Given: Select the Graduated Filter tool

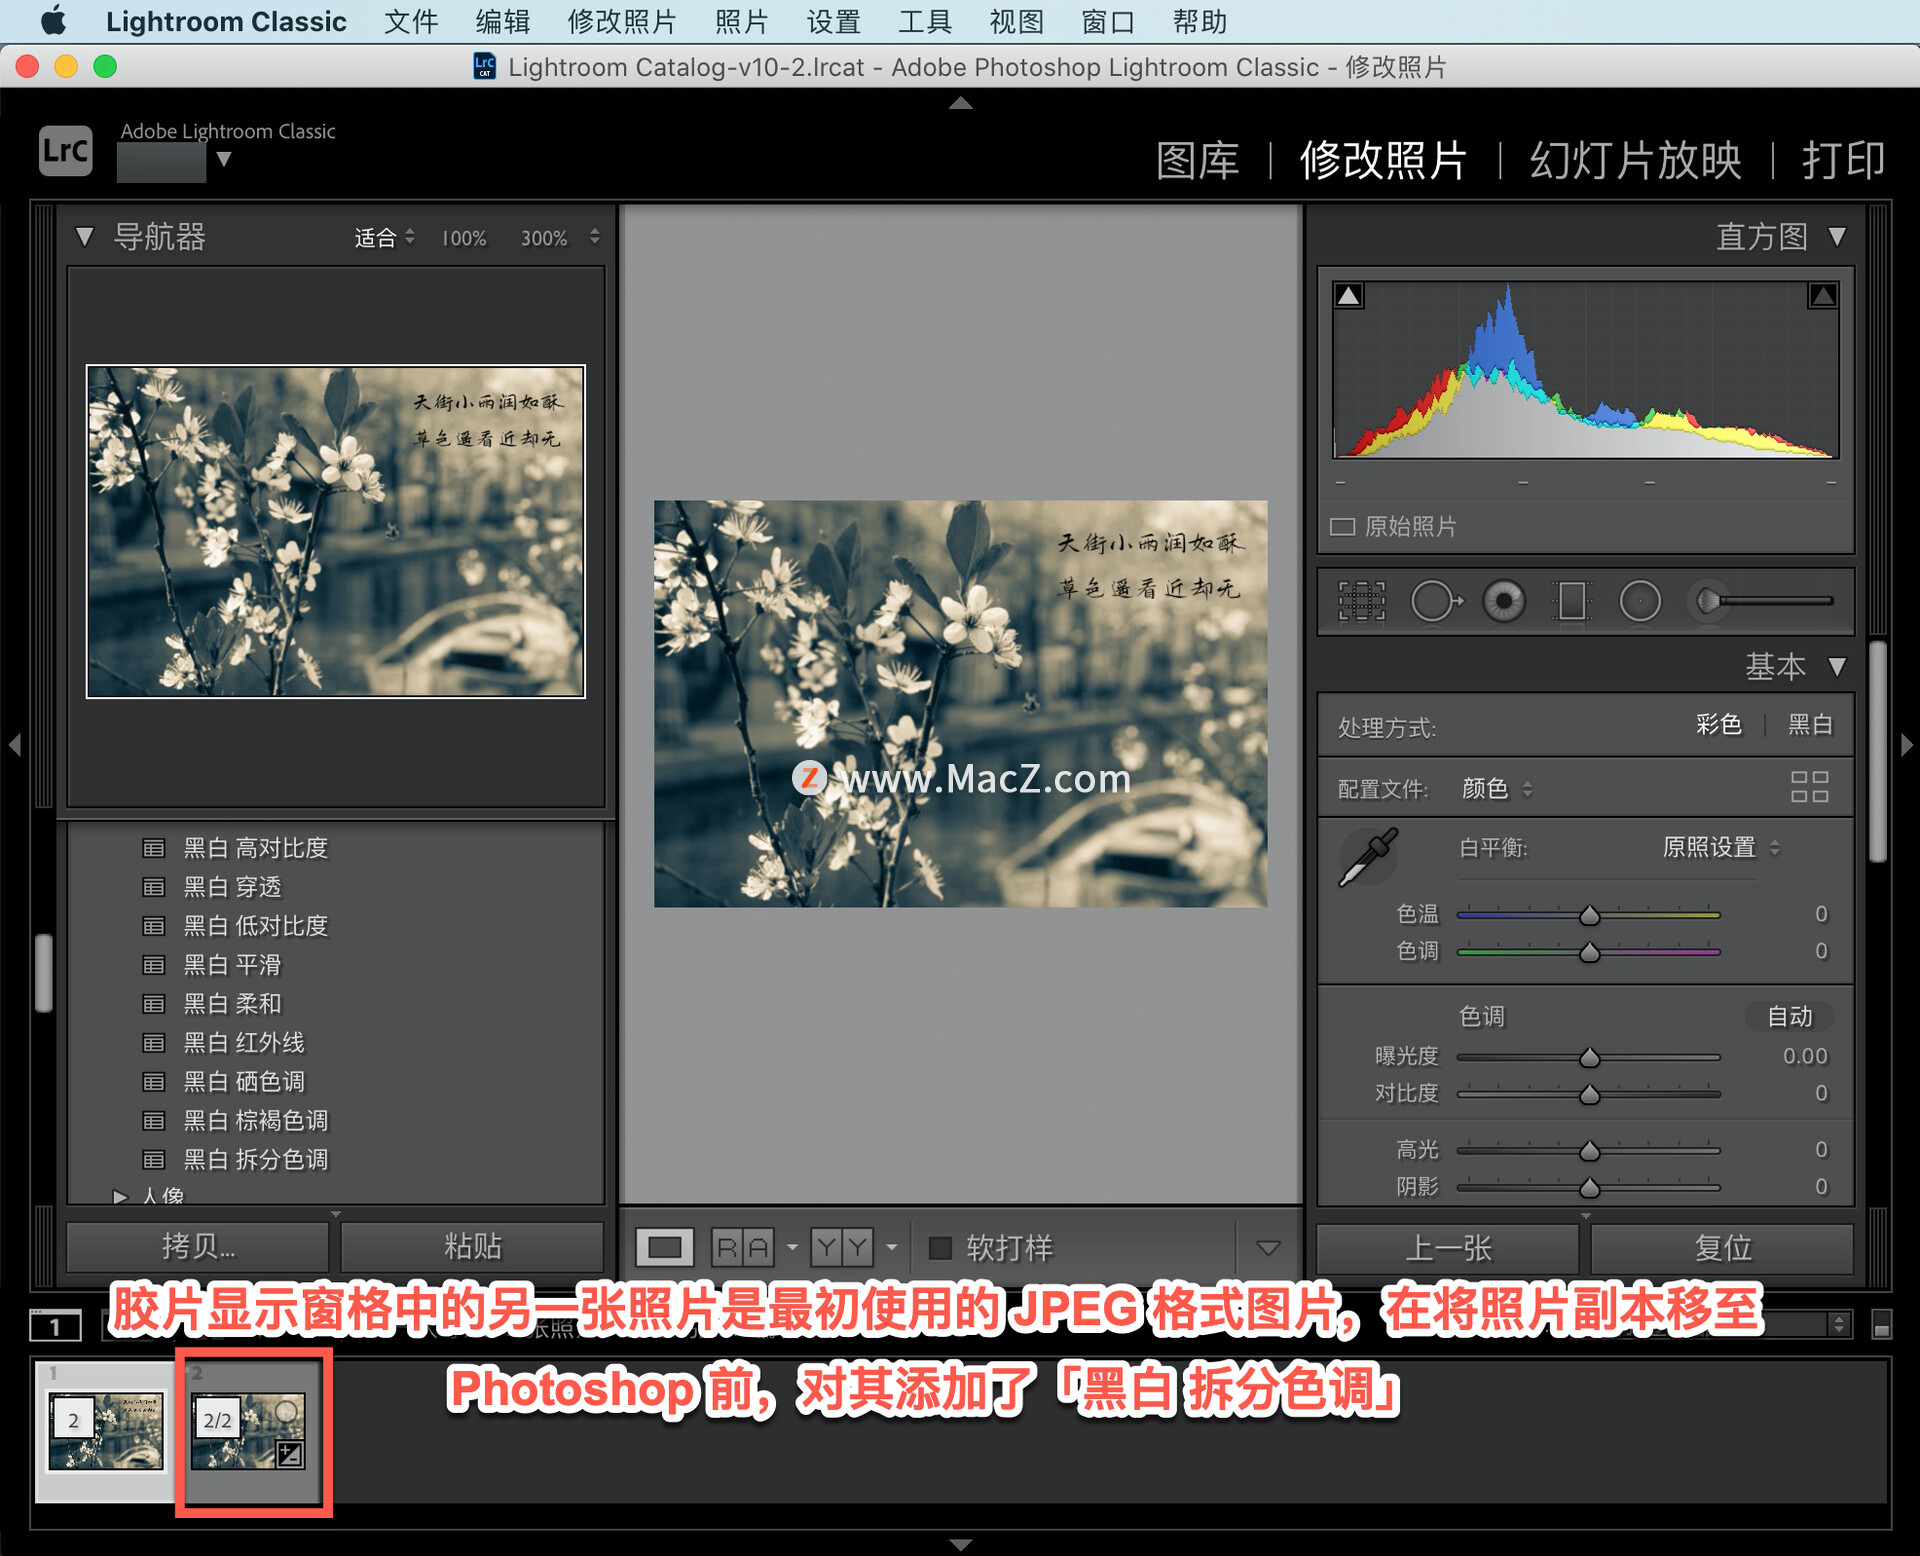Looking at the screenshot, I should click(1572, 602).
